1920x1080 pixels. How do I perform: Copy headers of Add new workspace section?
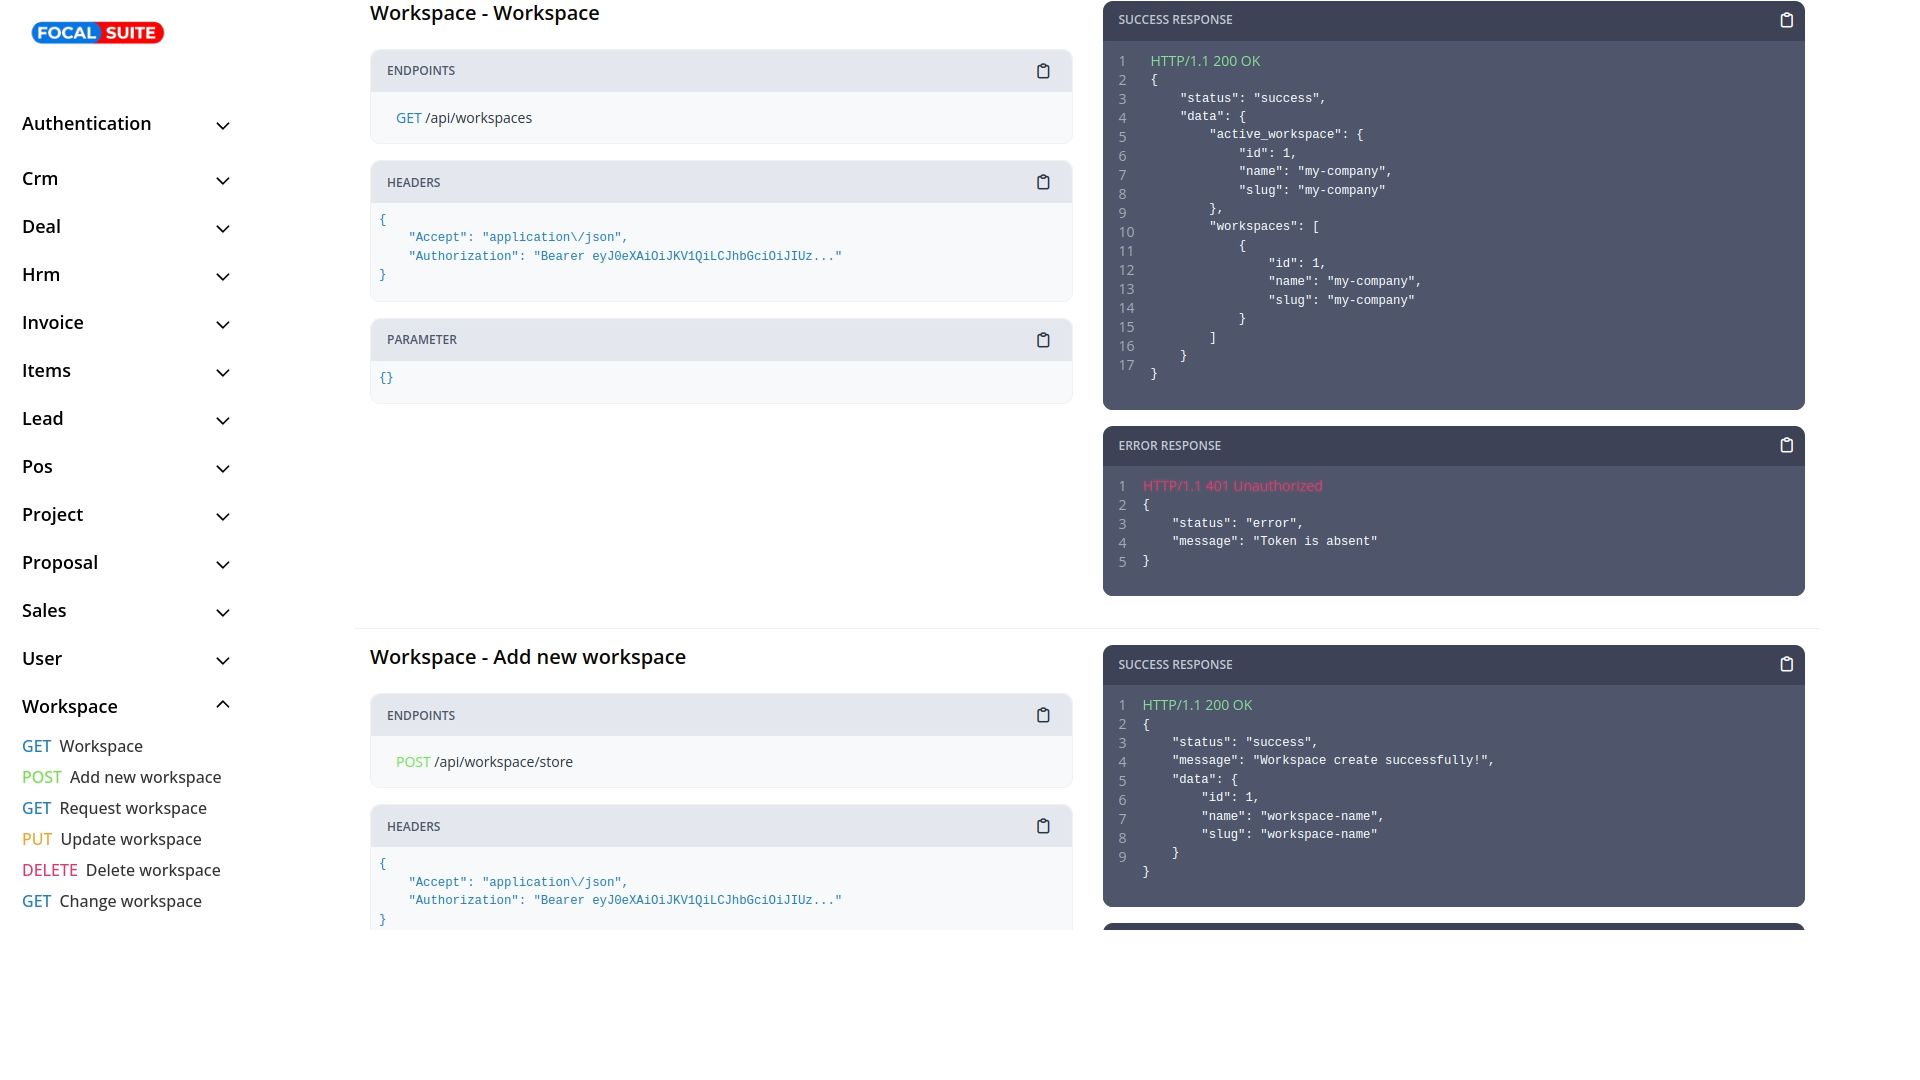[1043, 826]
